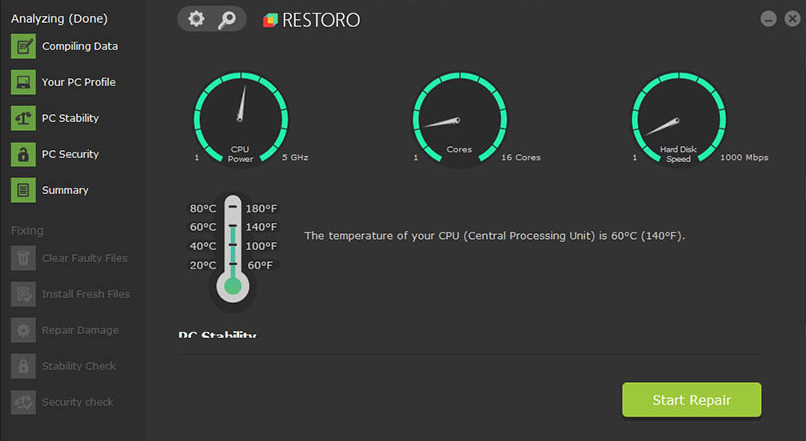Click the Security check icon
Screen dimensions: 806x441
(23, 402)
